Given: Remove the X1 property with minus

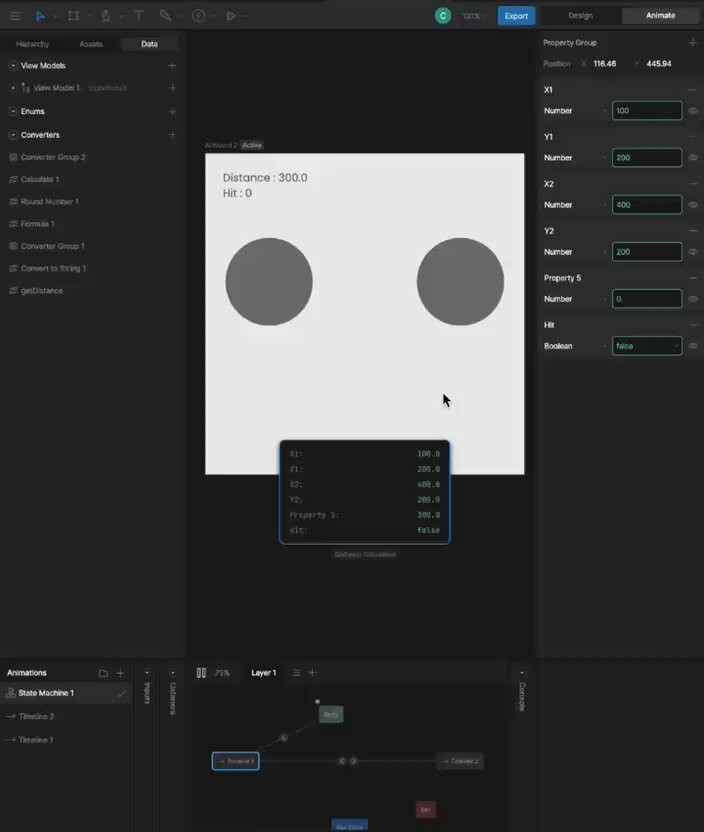Looking at the screenshot, I should click(692, 90).
